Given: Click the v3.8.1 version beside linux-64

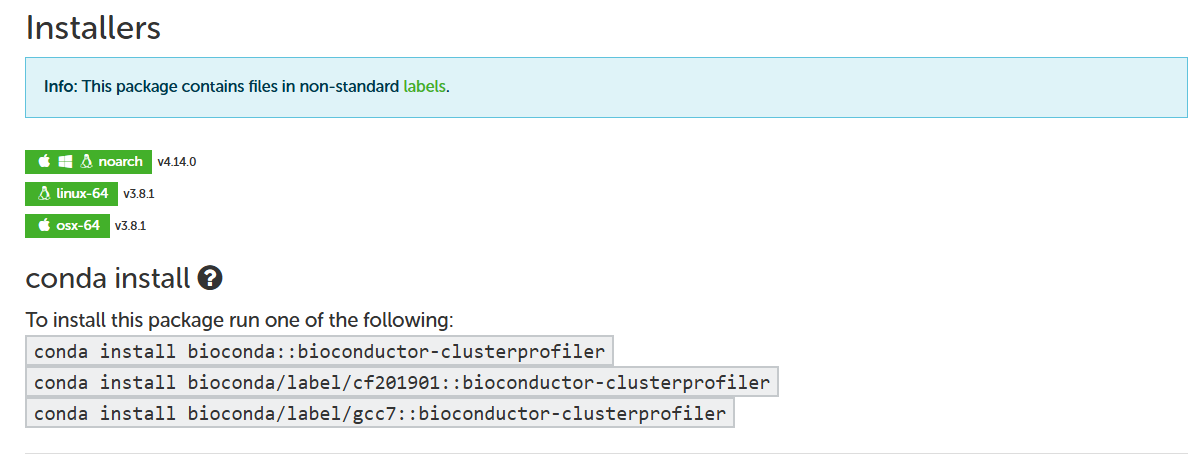Looking at the screenshot, I should click(139, 193).
